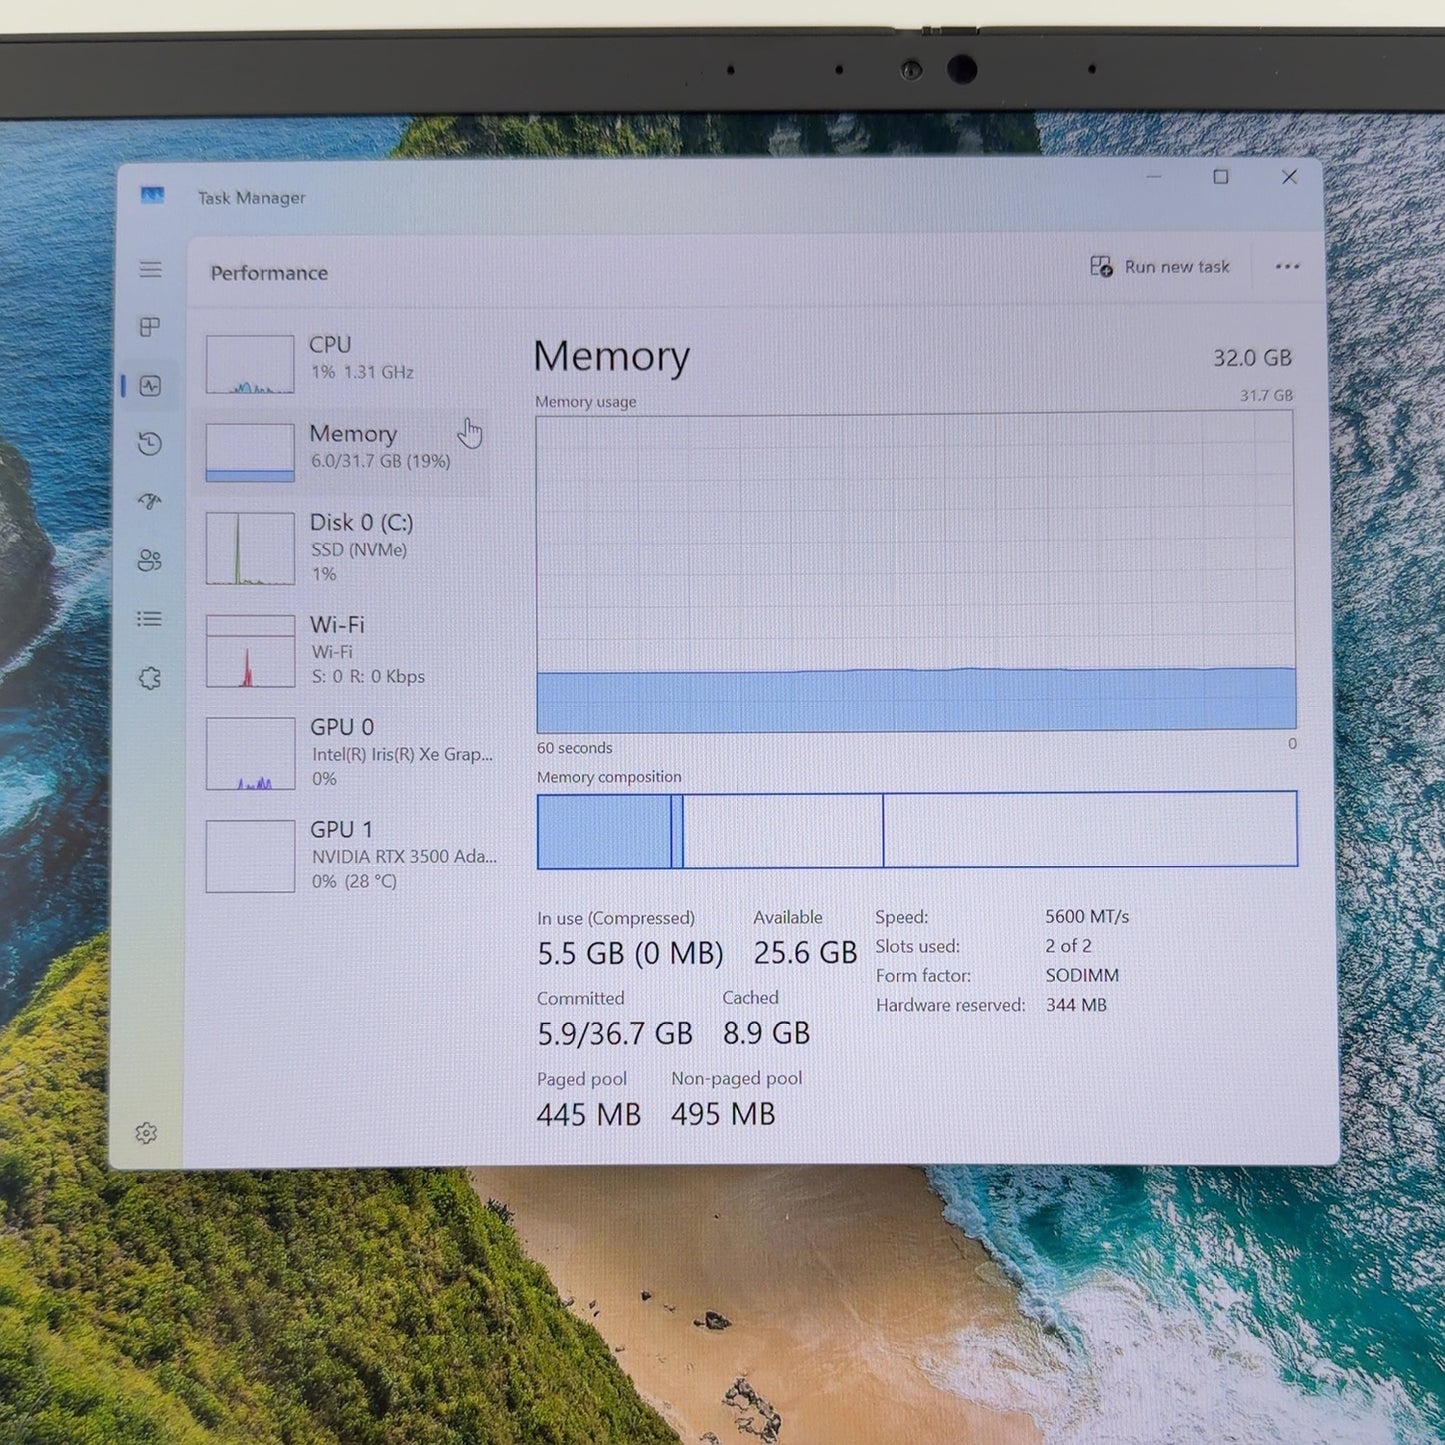Click the Available value 25.6 GB
Viewport: 1445px width, 1445px height.
point(805,952)
